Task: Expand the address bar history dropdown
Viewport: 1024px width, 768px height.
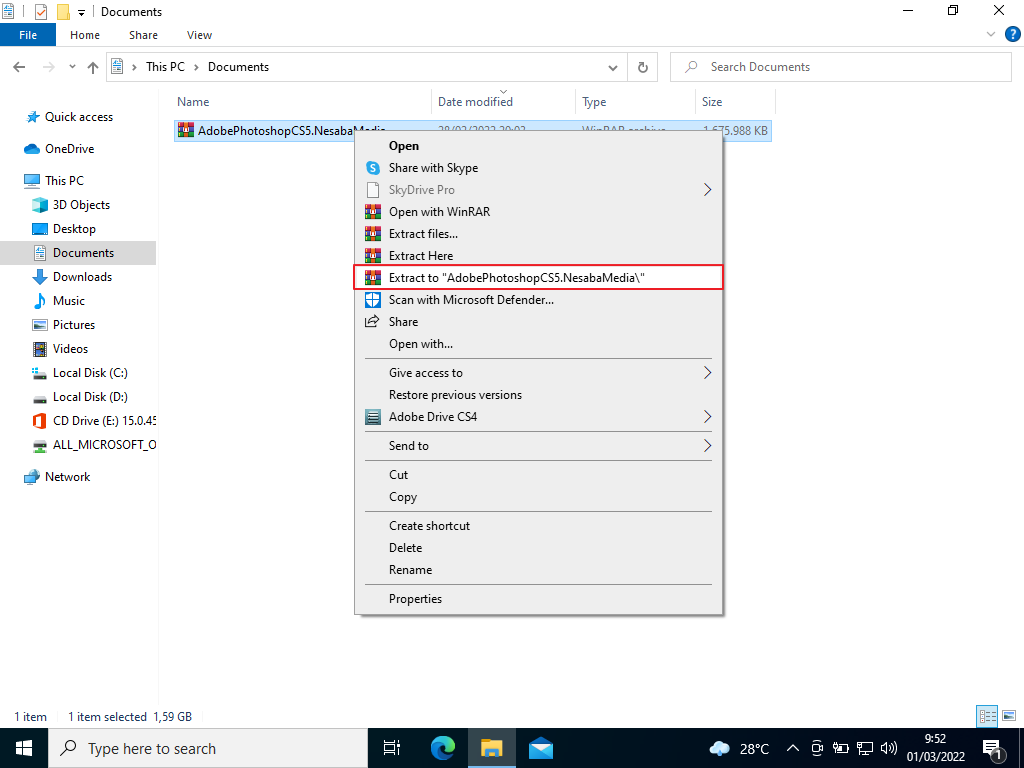Action: [x=613, y=67]
